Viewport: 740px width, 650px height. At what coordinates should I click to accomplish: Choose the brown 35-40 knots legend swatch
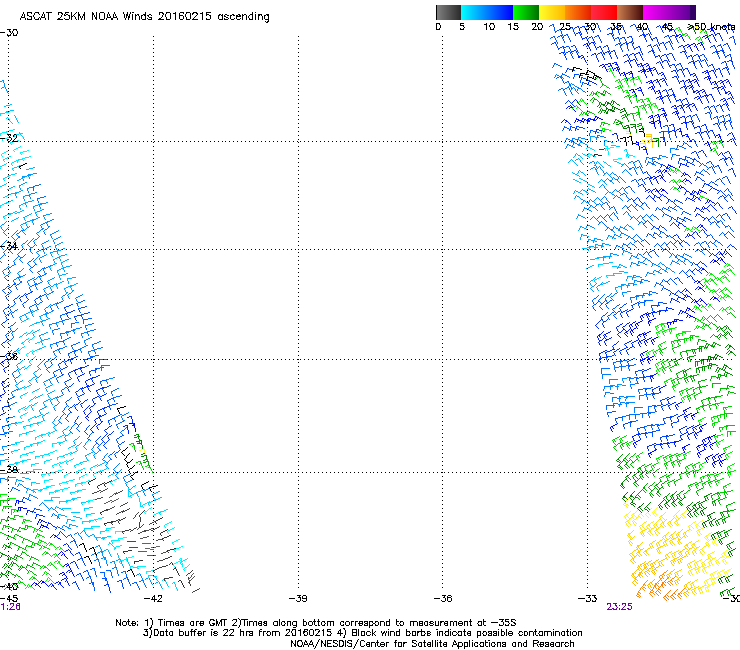coord(630,12)
